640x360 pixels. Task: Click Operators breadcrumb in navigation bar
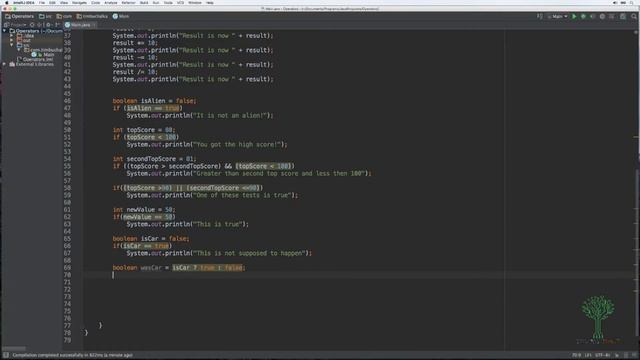pos(20,16)
